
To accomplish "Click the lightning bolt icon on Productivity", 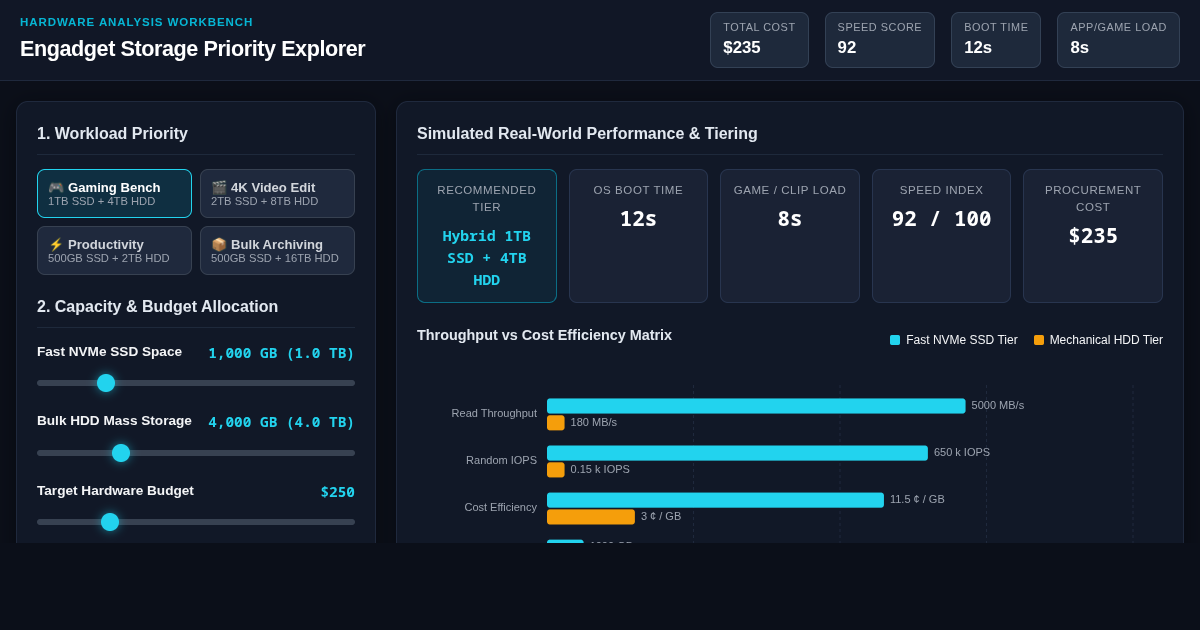I will pos(56,244).
